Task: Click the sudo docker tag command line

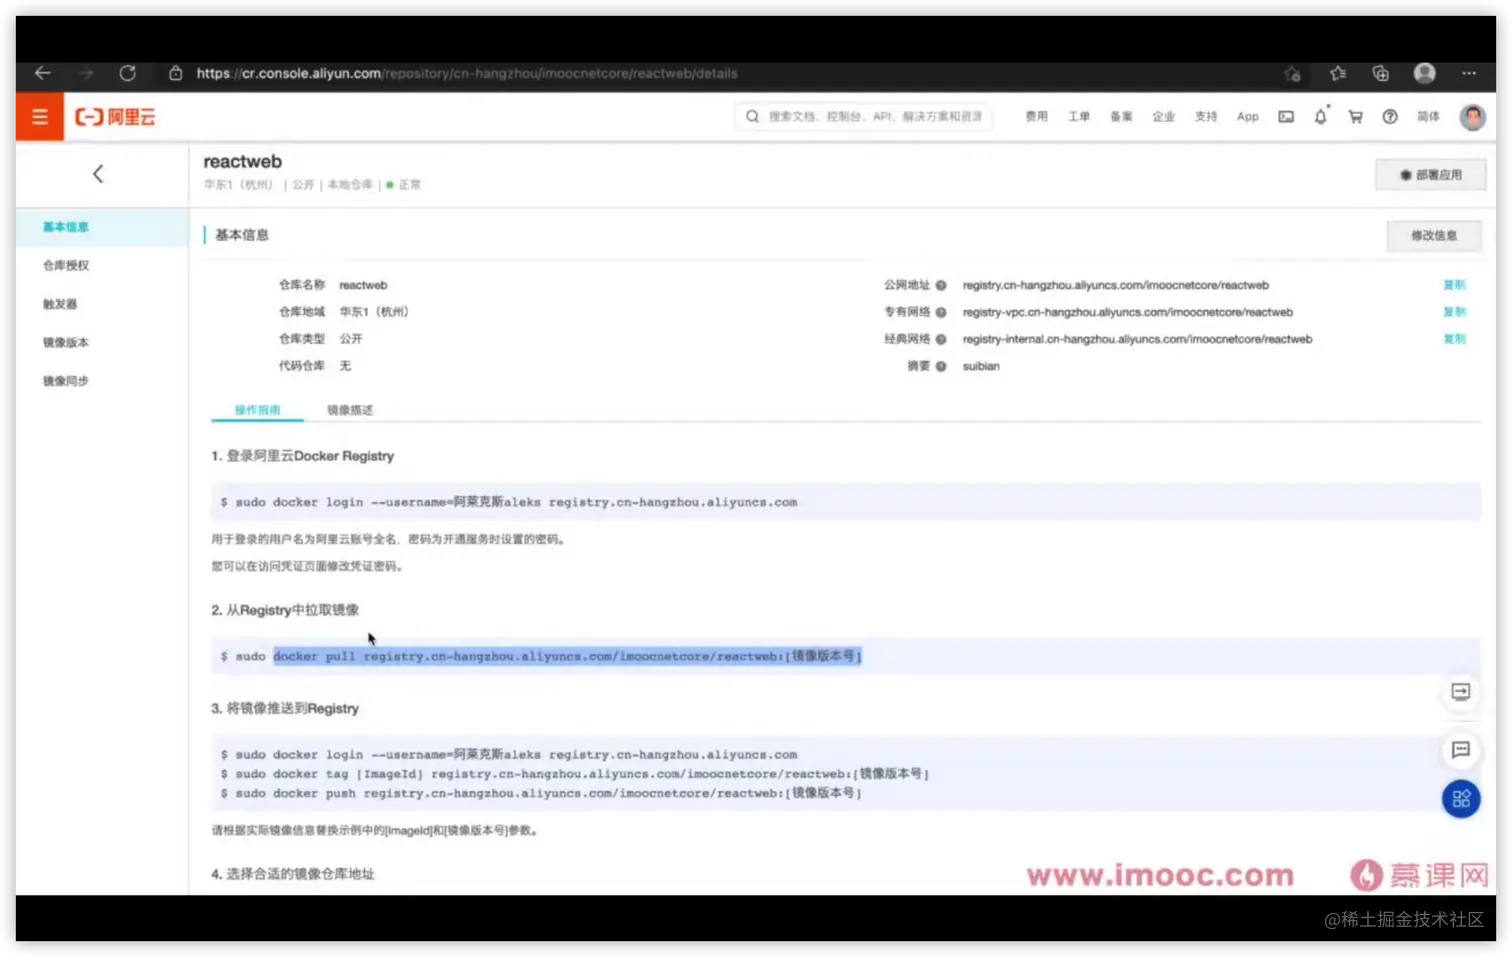Action: [x=574, y=774]
